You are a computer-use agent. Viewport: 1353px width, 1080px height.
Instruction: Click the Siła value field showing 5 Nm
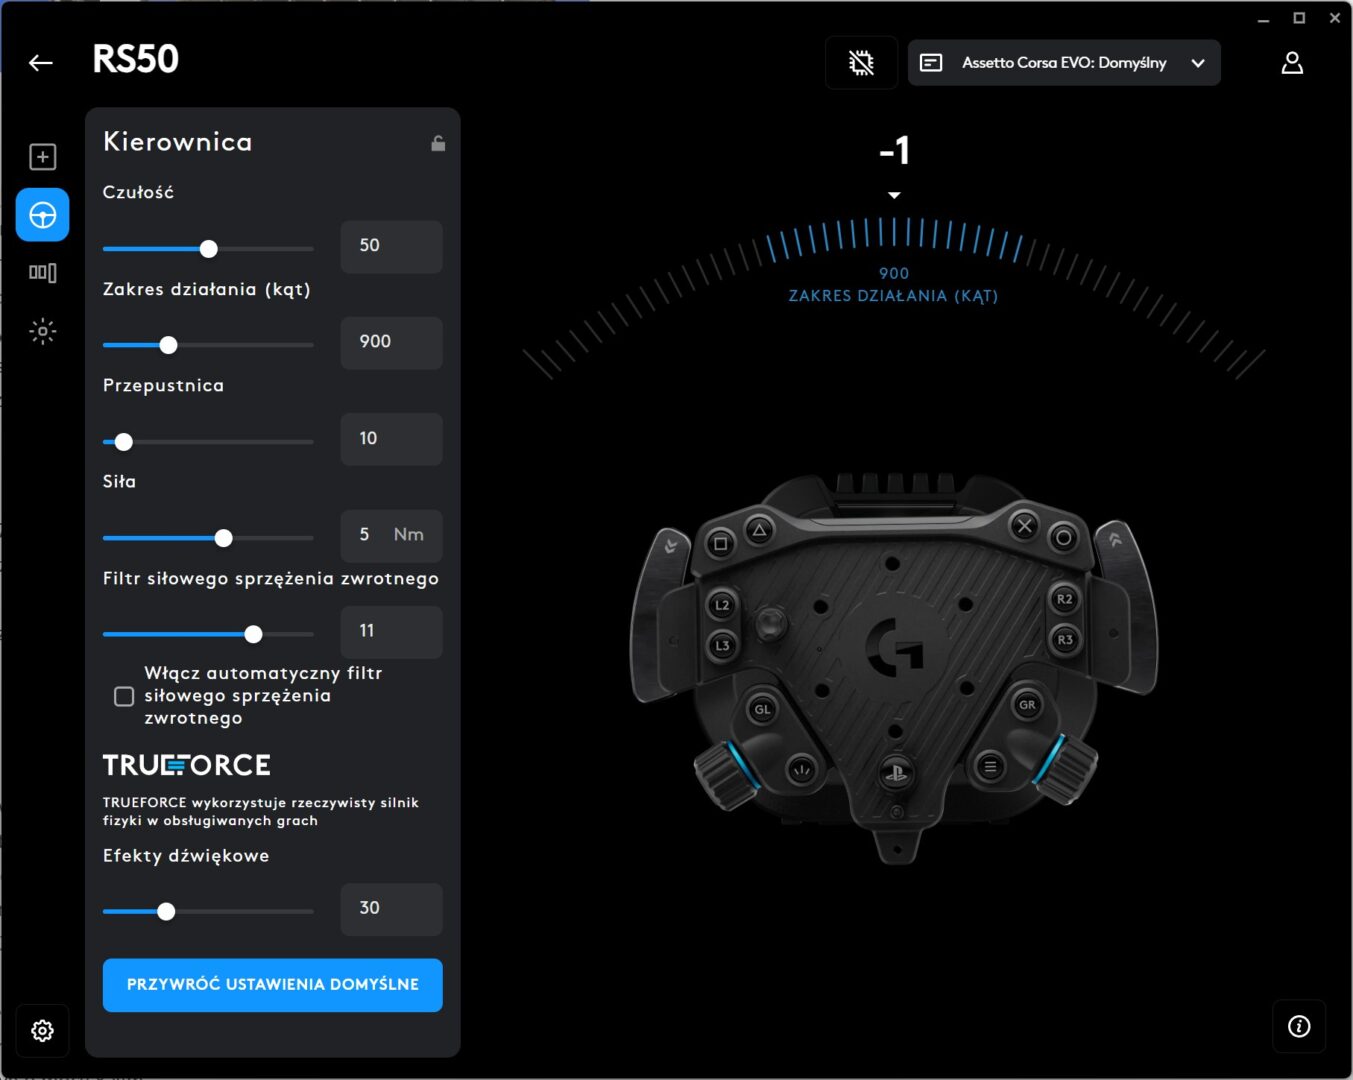coord(391,535)
